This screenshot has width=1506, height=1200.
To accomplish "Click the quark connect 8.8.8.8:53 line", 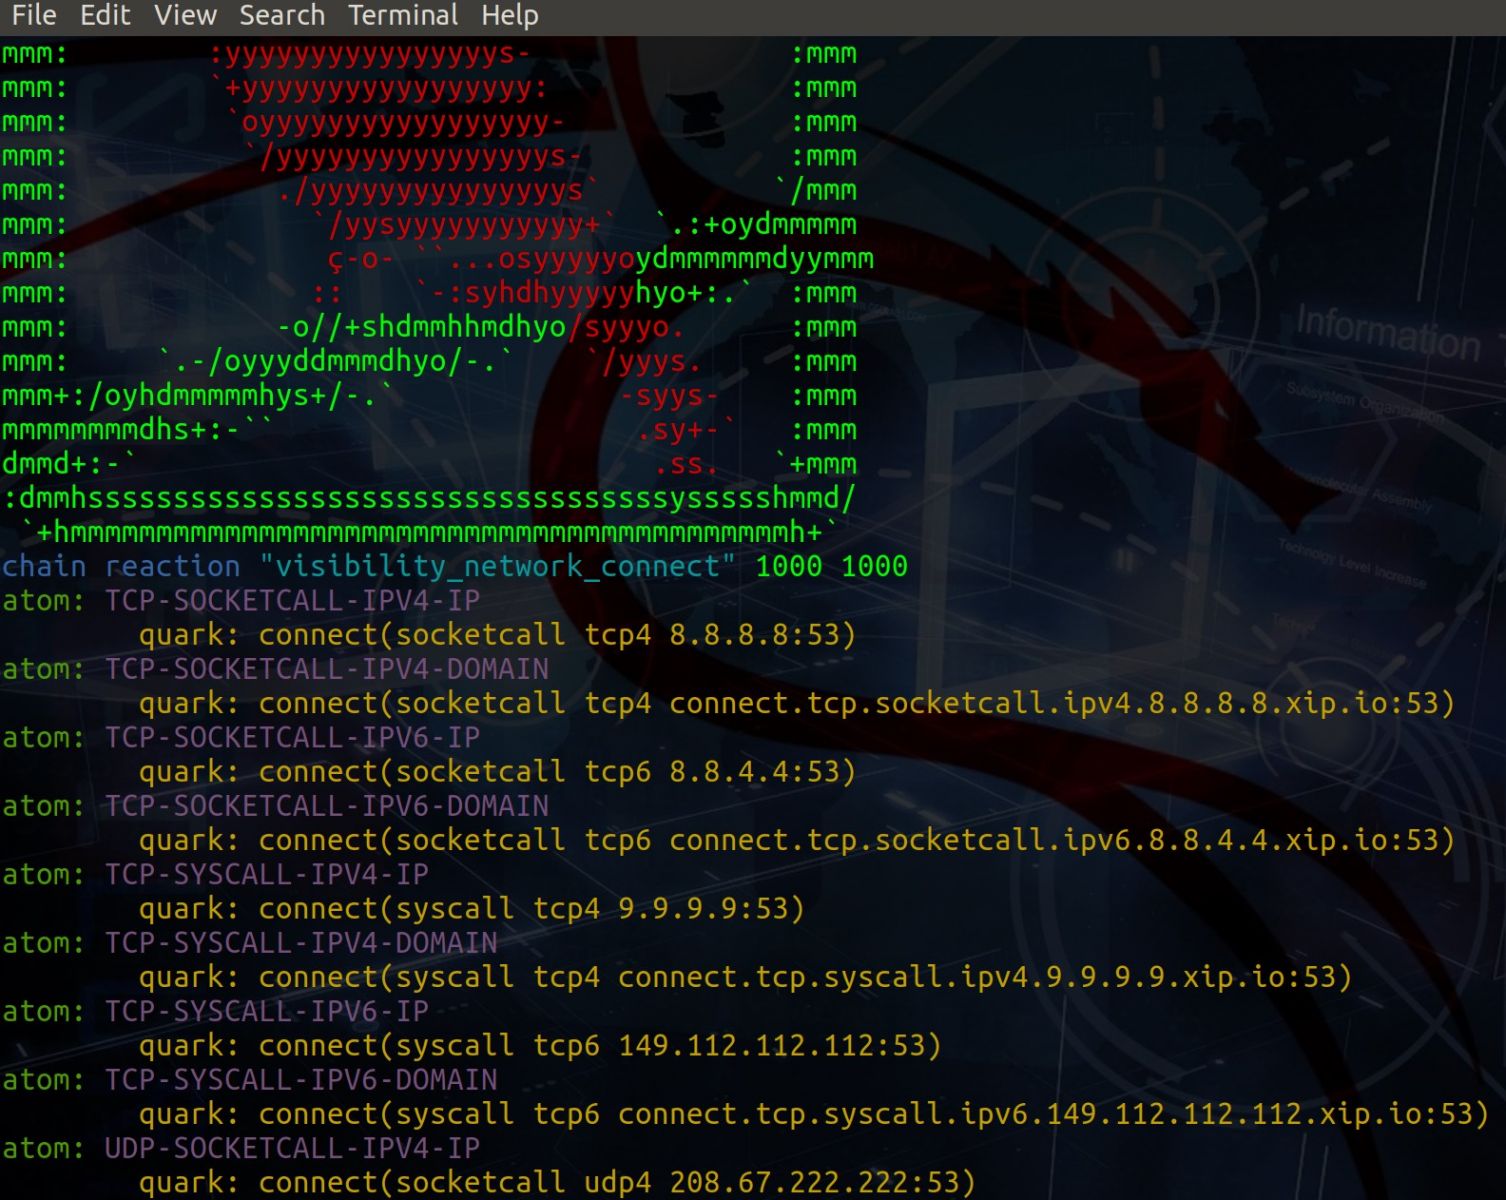I will [x=497, y=635].
